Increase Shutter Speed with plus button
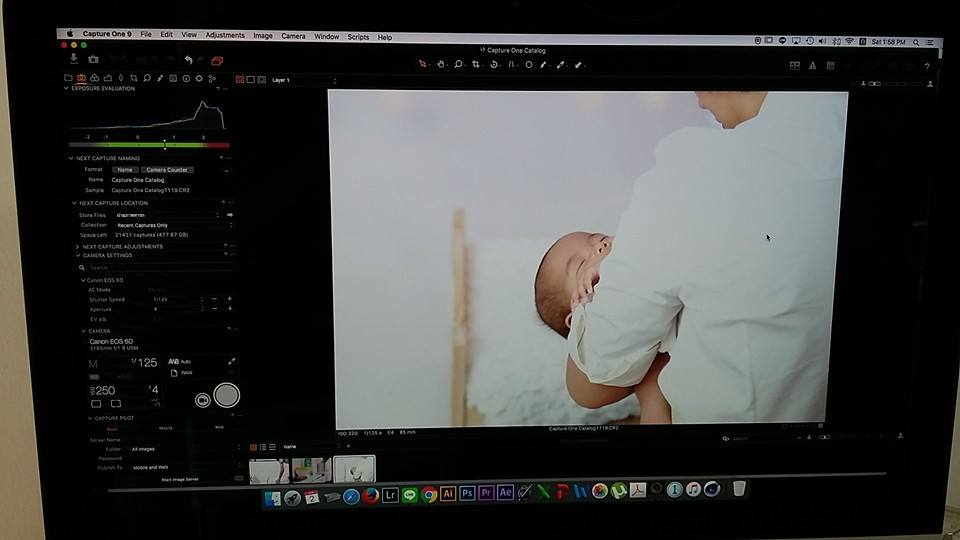The height and width of the screenshot is (540, 960). coord(230,299)
